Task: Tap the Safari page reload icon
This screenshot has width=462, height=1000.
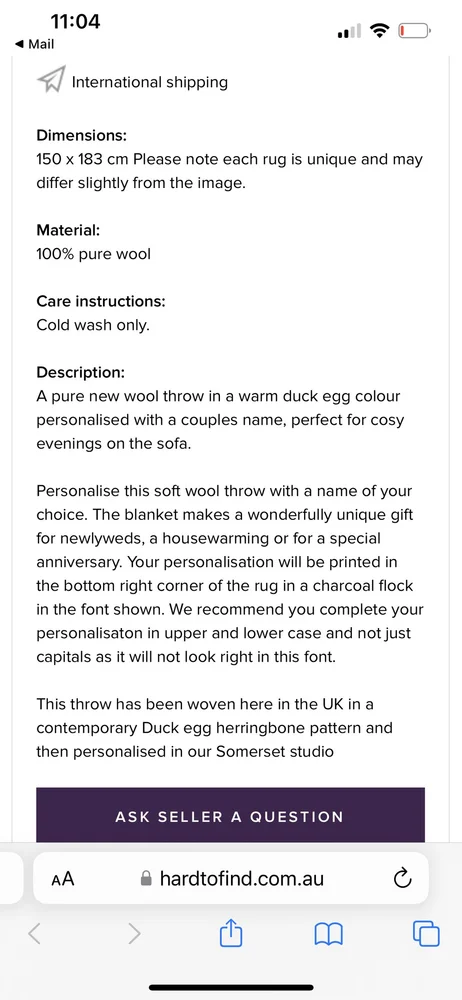Action: point(401,879)
